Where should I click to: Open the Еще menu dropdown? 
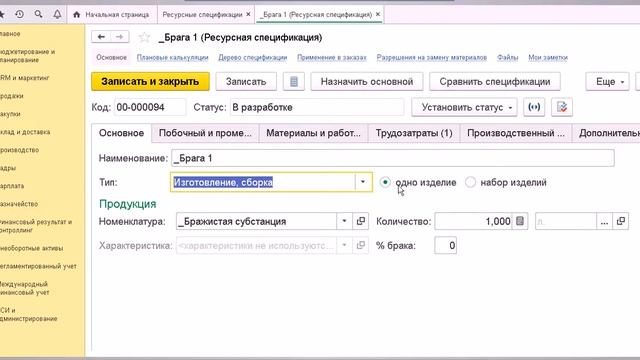point(607,82)
